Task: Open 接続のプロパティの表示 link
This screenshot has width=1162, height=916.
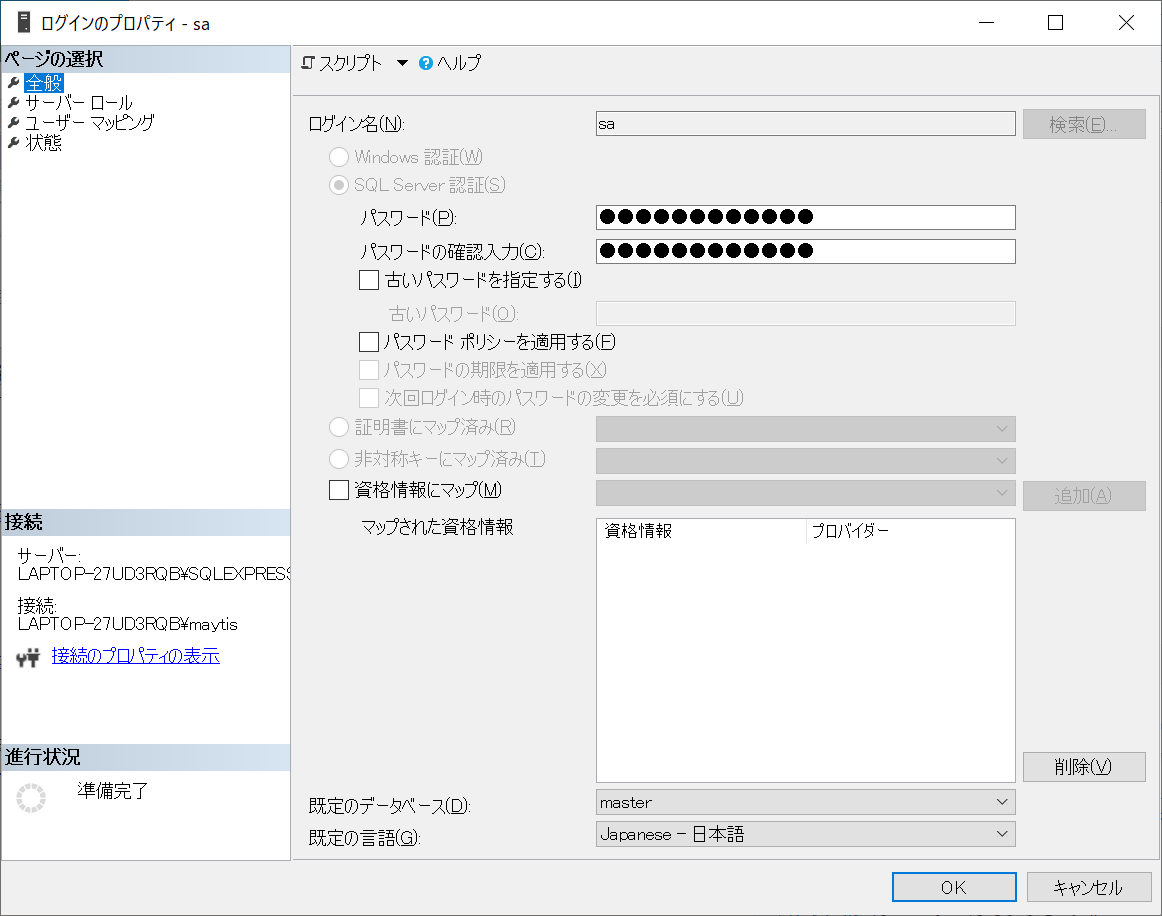Action: [x=136, y=657]
